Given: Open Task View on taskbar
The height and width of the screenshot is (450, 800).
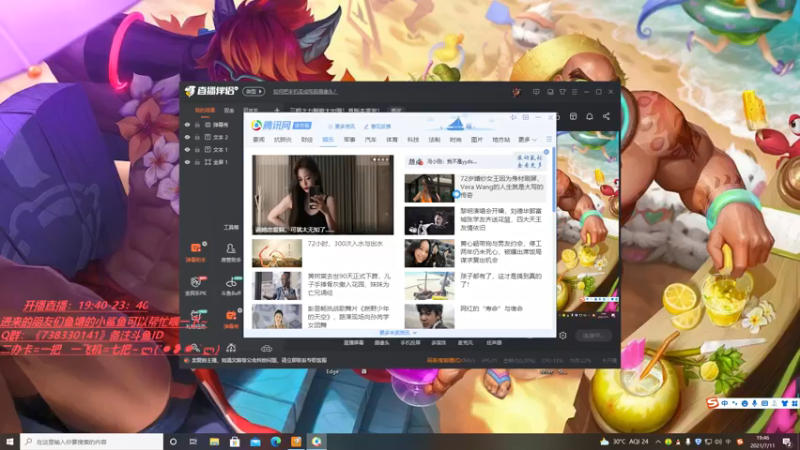Looking at the screenshot, I should click(193, 441).
